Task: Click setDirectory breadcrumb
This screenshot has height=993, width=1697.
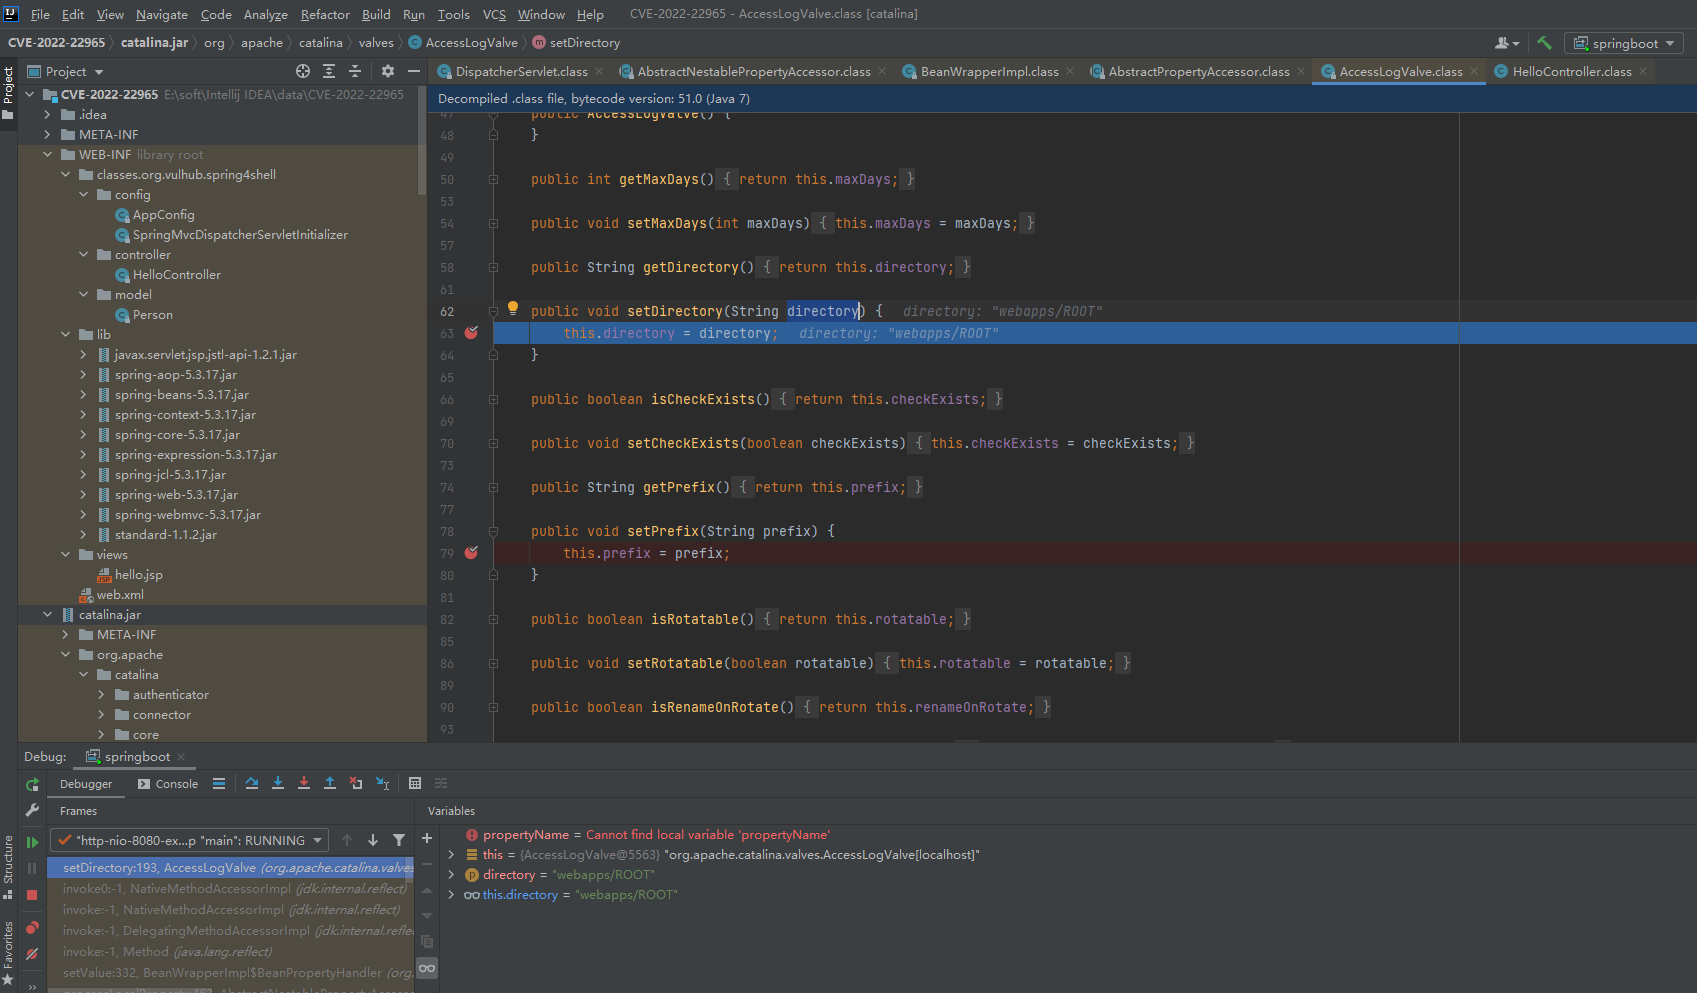Action: point(576,42)
